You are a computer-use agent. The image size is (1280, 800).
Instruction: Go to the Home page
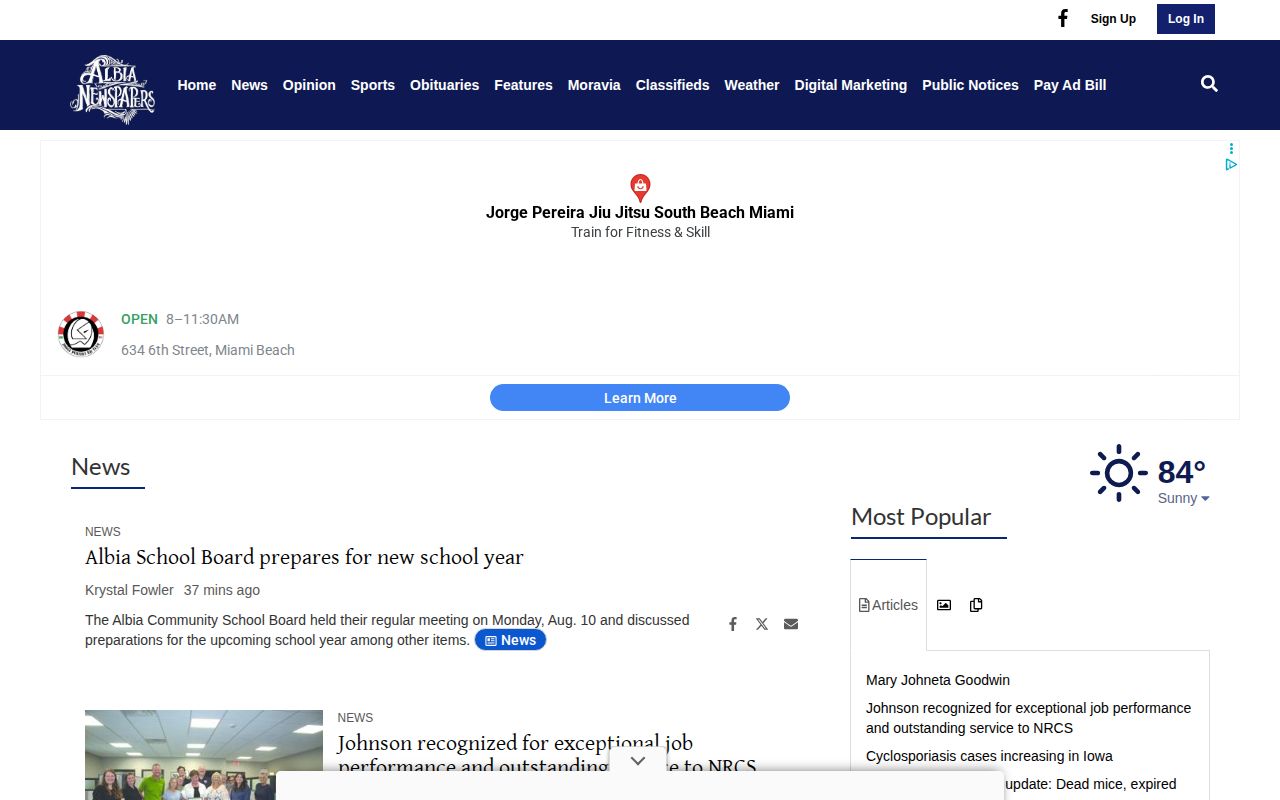(x=197, y=85)
